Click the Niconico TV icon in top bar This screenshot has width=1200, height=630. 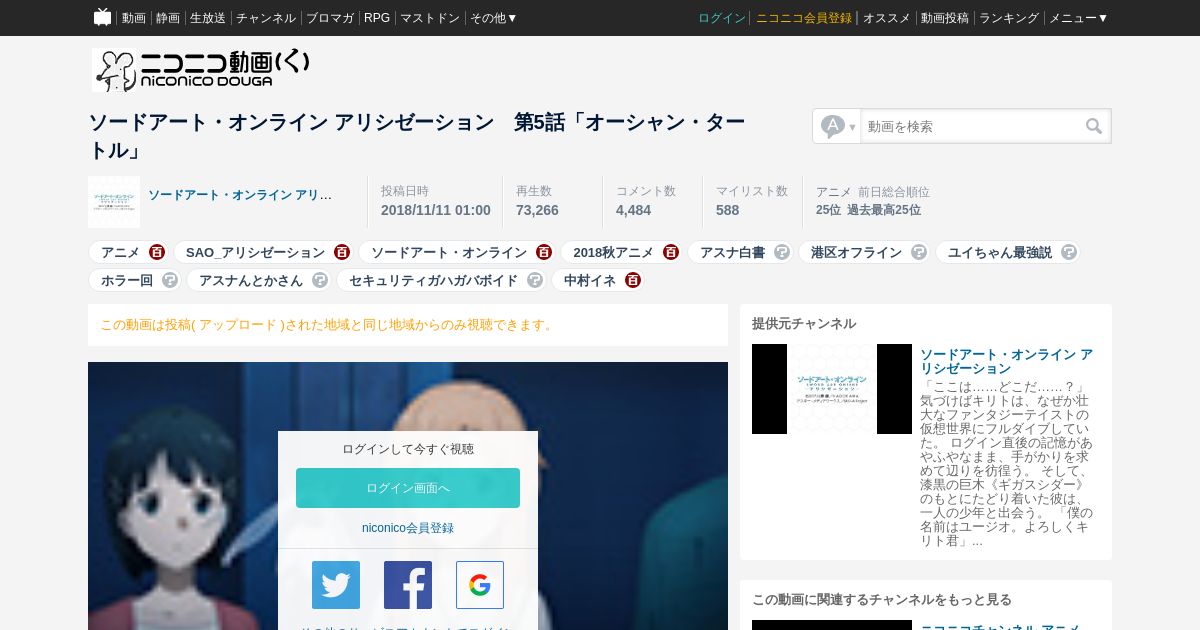(102, 17)
